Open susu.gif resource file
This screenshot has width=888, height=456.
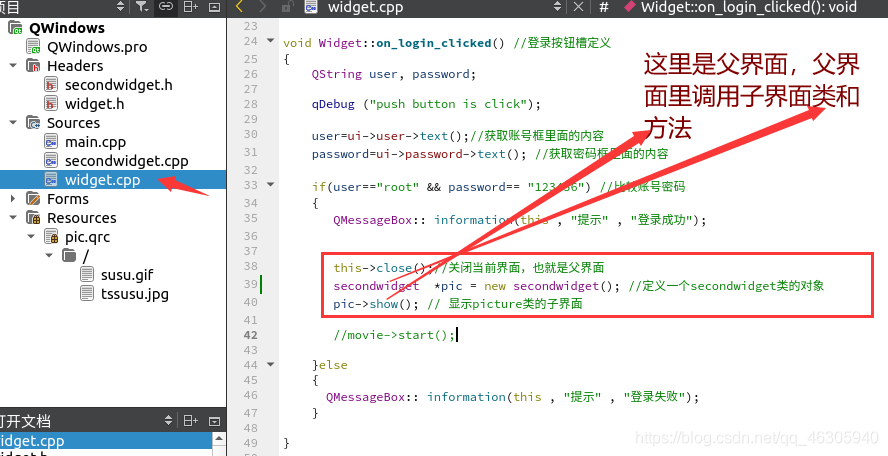click(127, 275)
